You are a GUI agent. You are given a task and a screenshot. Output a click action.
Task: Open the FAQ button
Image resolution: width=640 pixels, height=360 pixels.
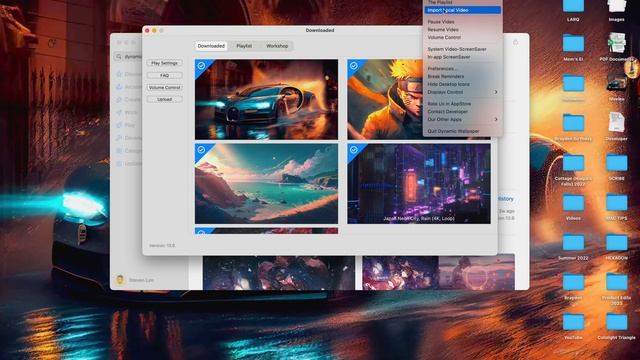[164, 76]
